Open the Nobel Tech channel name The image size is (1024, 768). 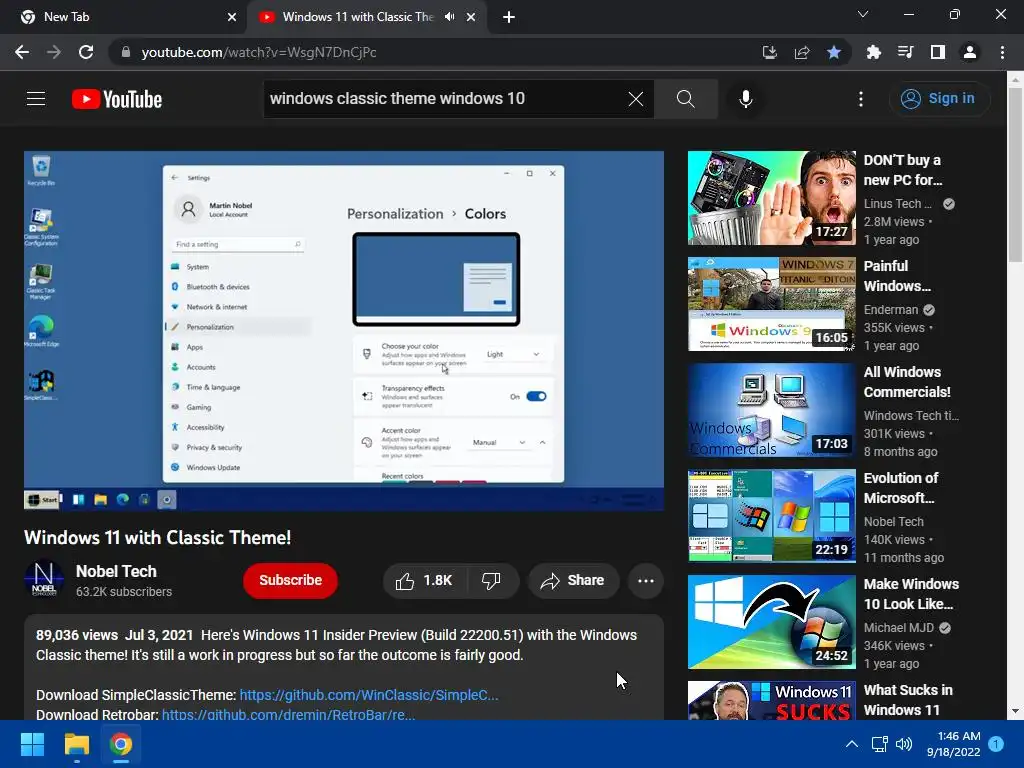coord(116,571)
